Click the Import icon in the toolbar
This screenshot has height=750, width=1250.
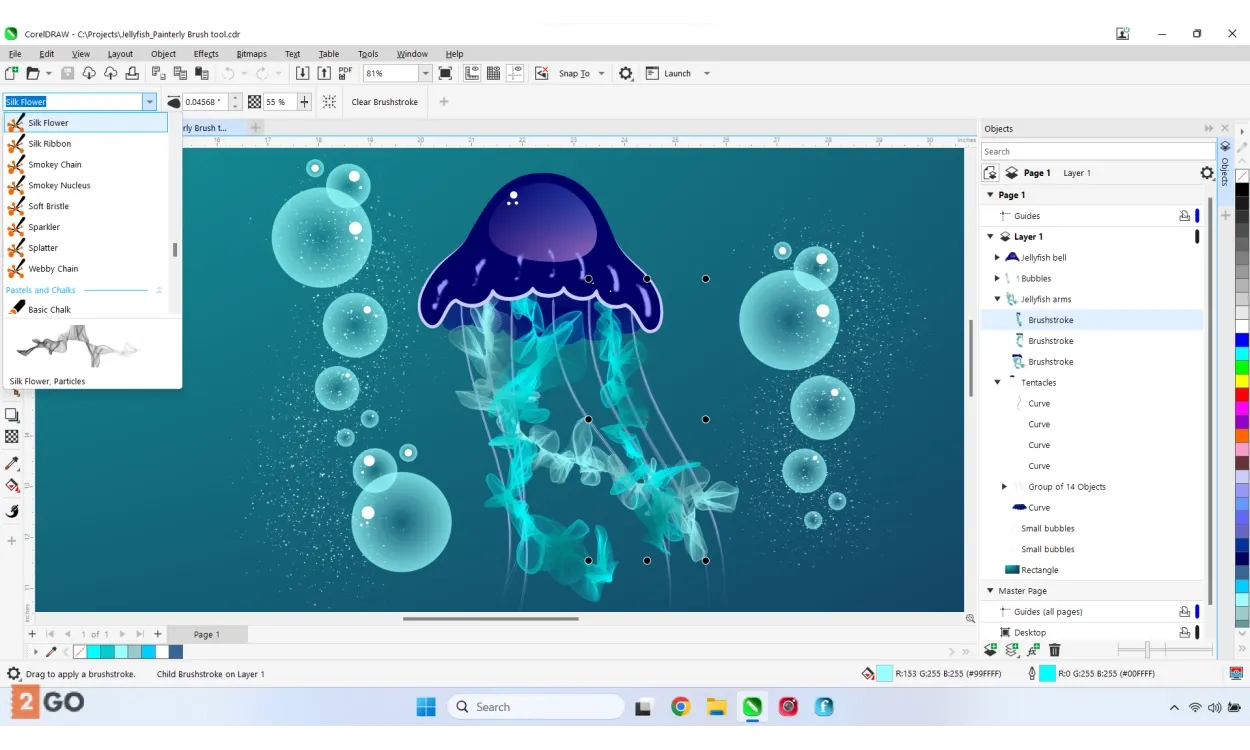coord(302,73)
